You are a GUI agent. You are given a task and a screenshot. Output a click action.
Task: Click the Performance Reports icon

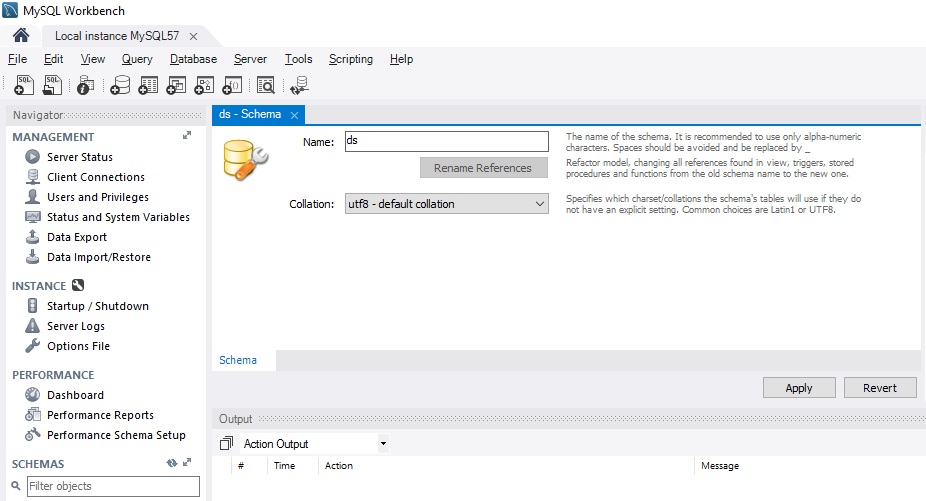point(32,415)
